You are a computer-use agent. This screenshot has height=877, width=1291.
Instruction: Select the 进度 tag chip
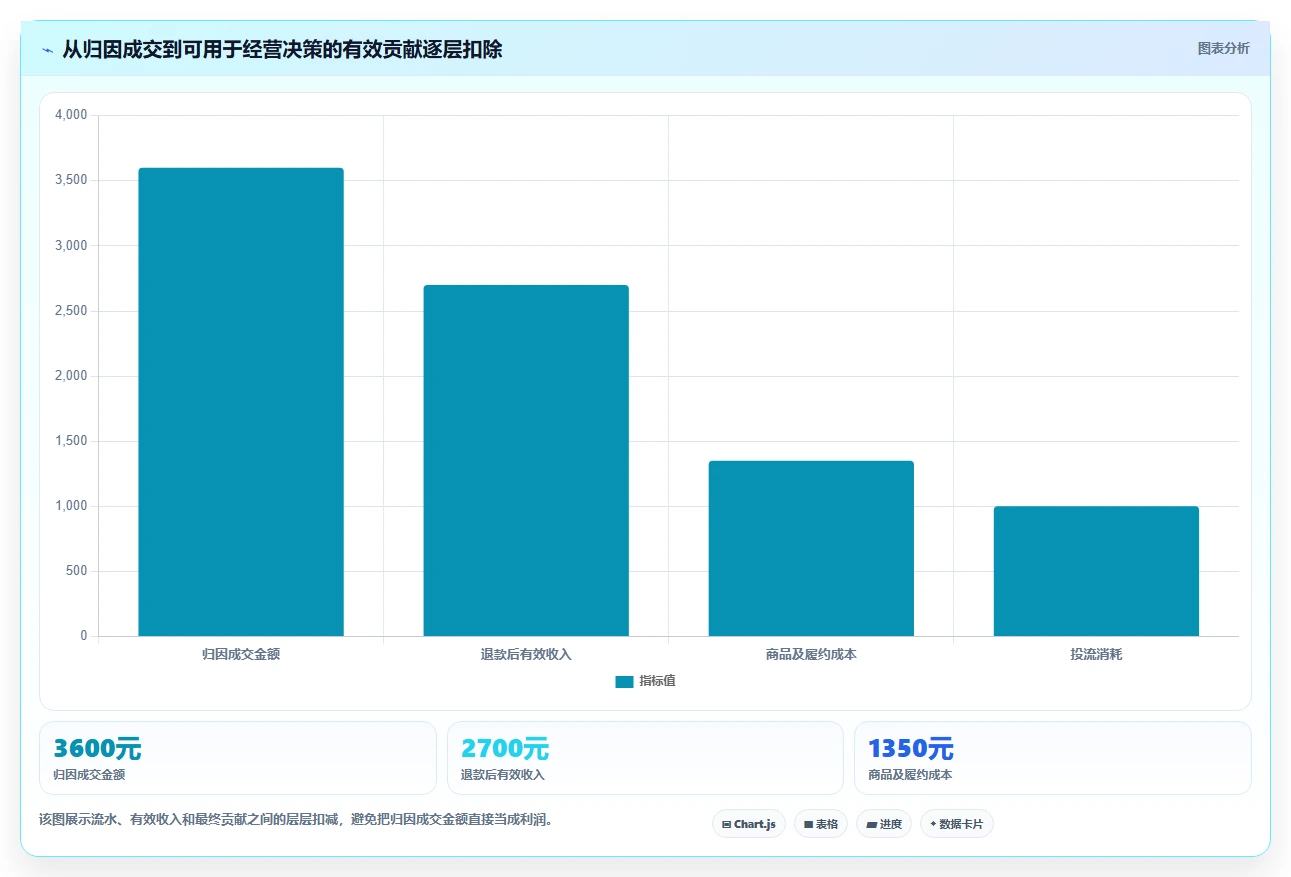coord(884,824)
